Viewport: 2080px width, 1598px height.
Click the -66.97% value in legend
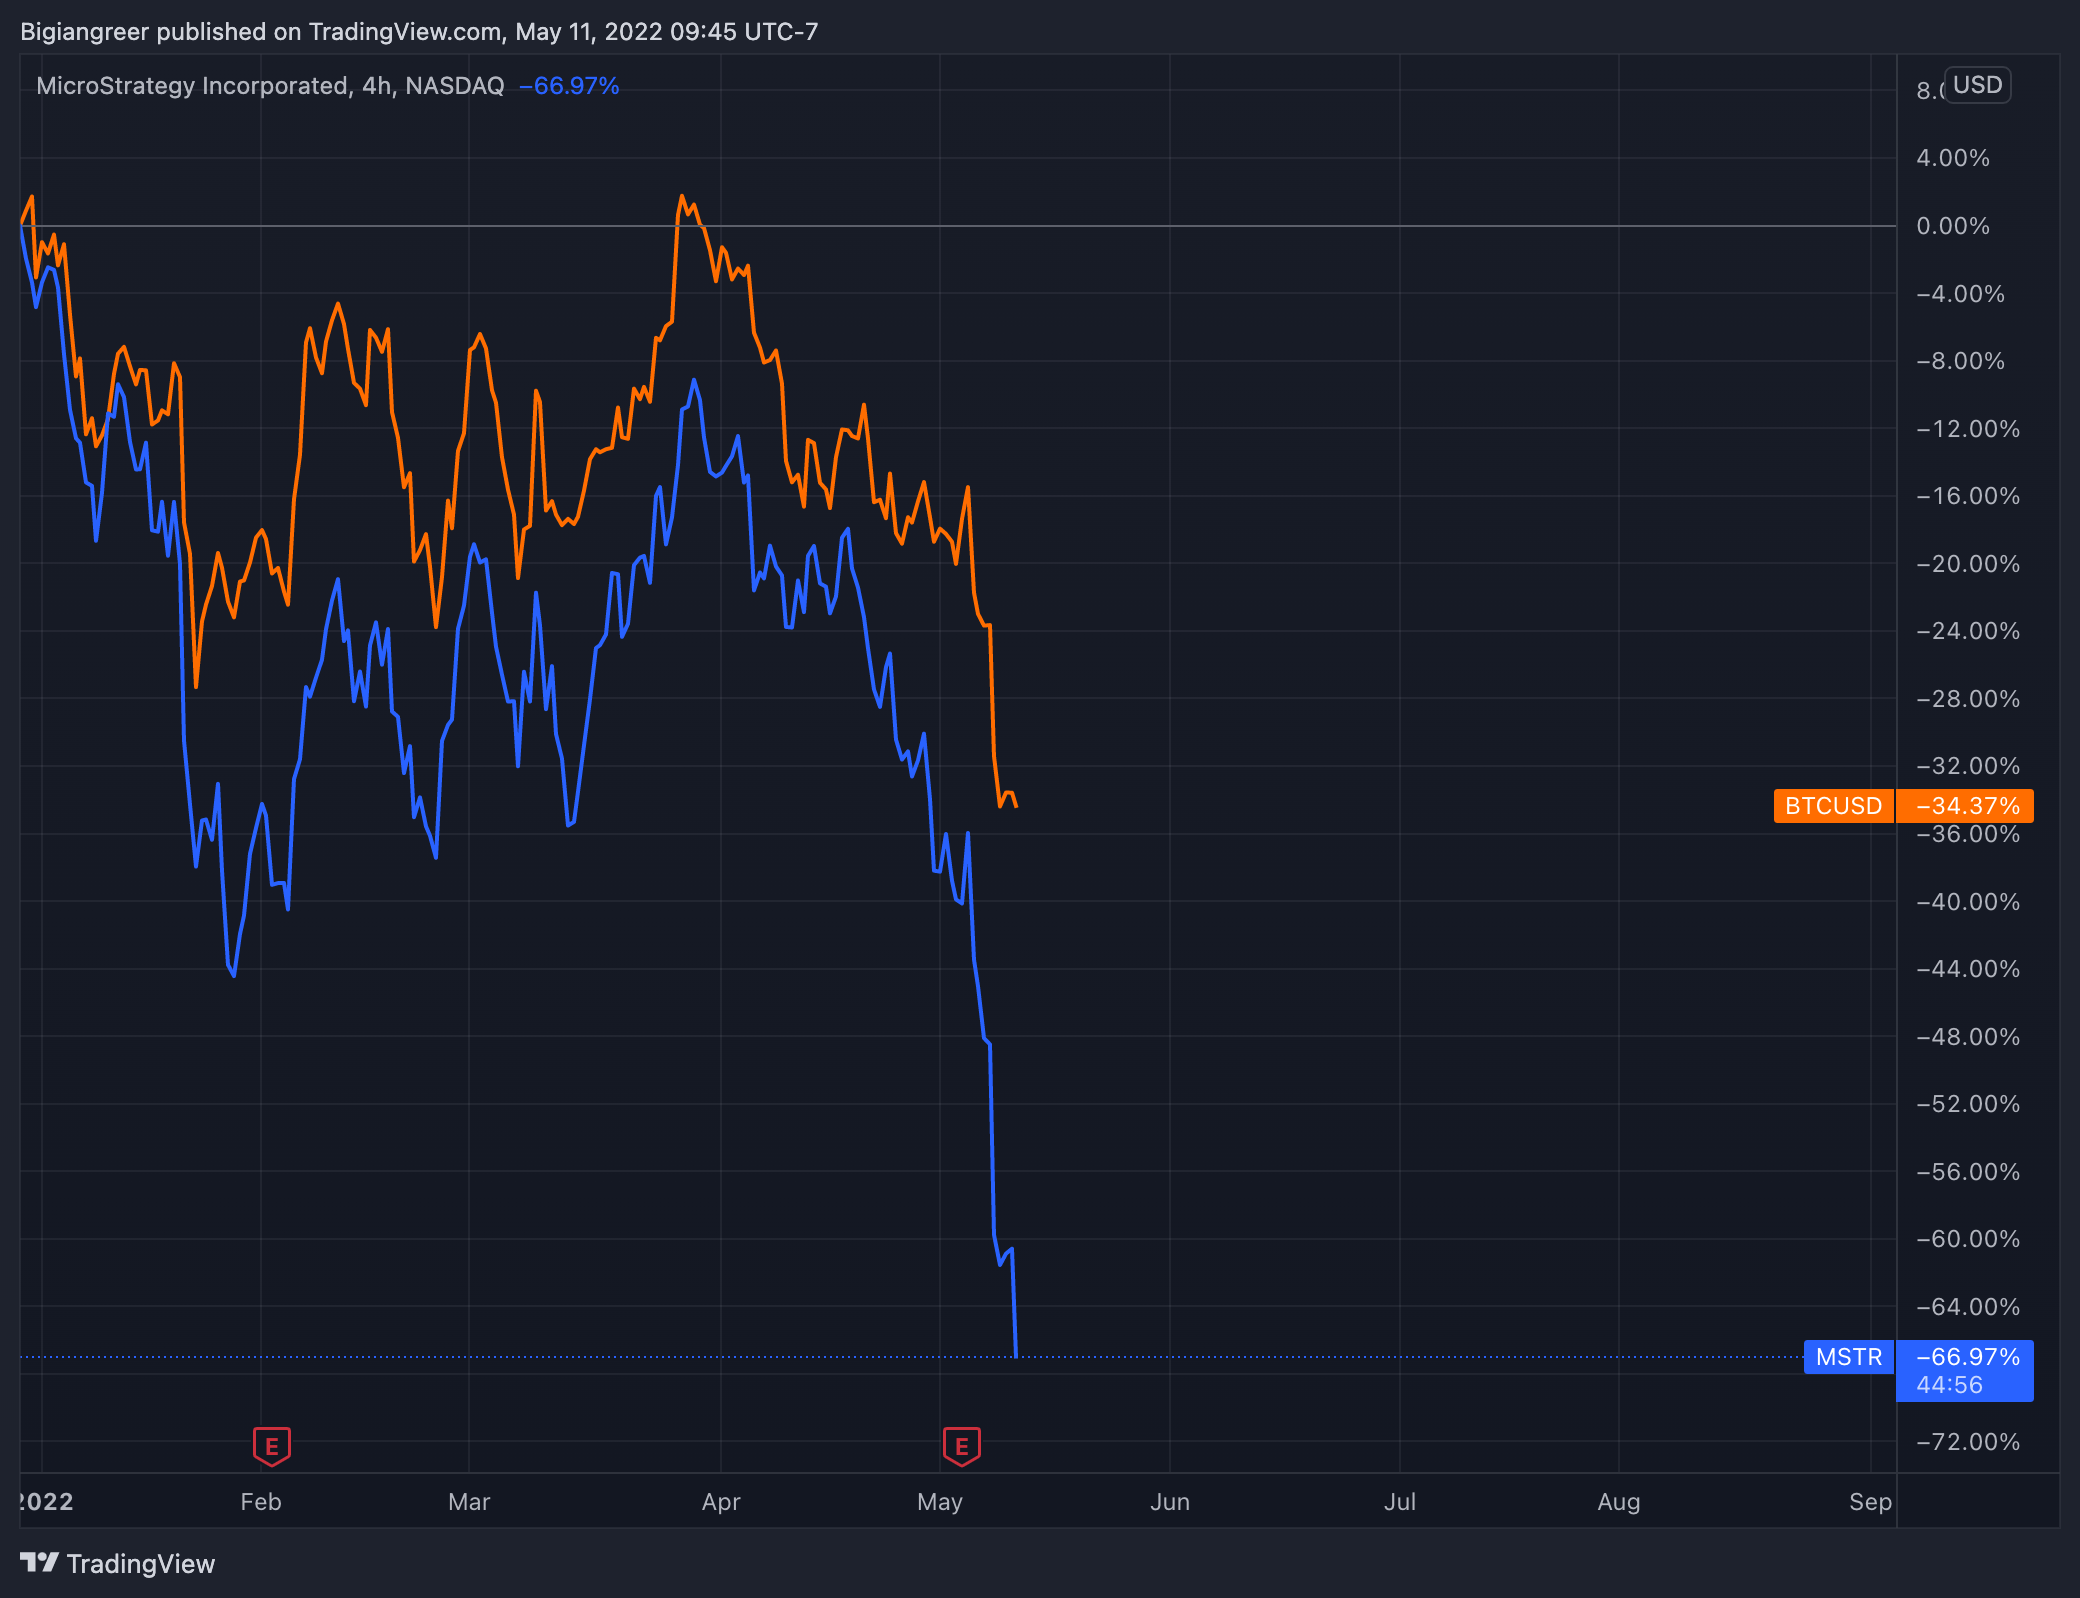569,86
